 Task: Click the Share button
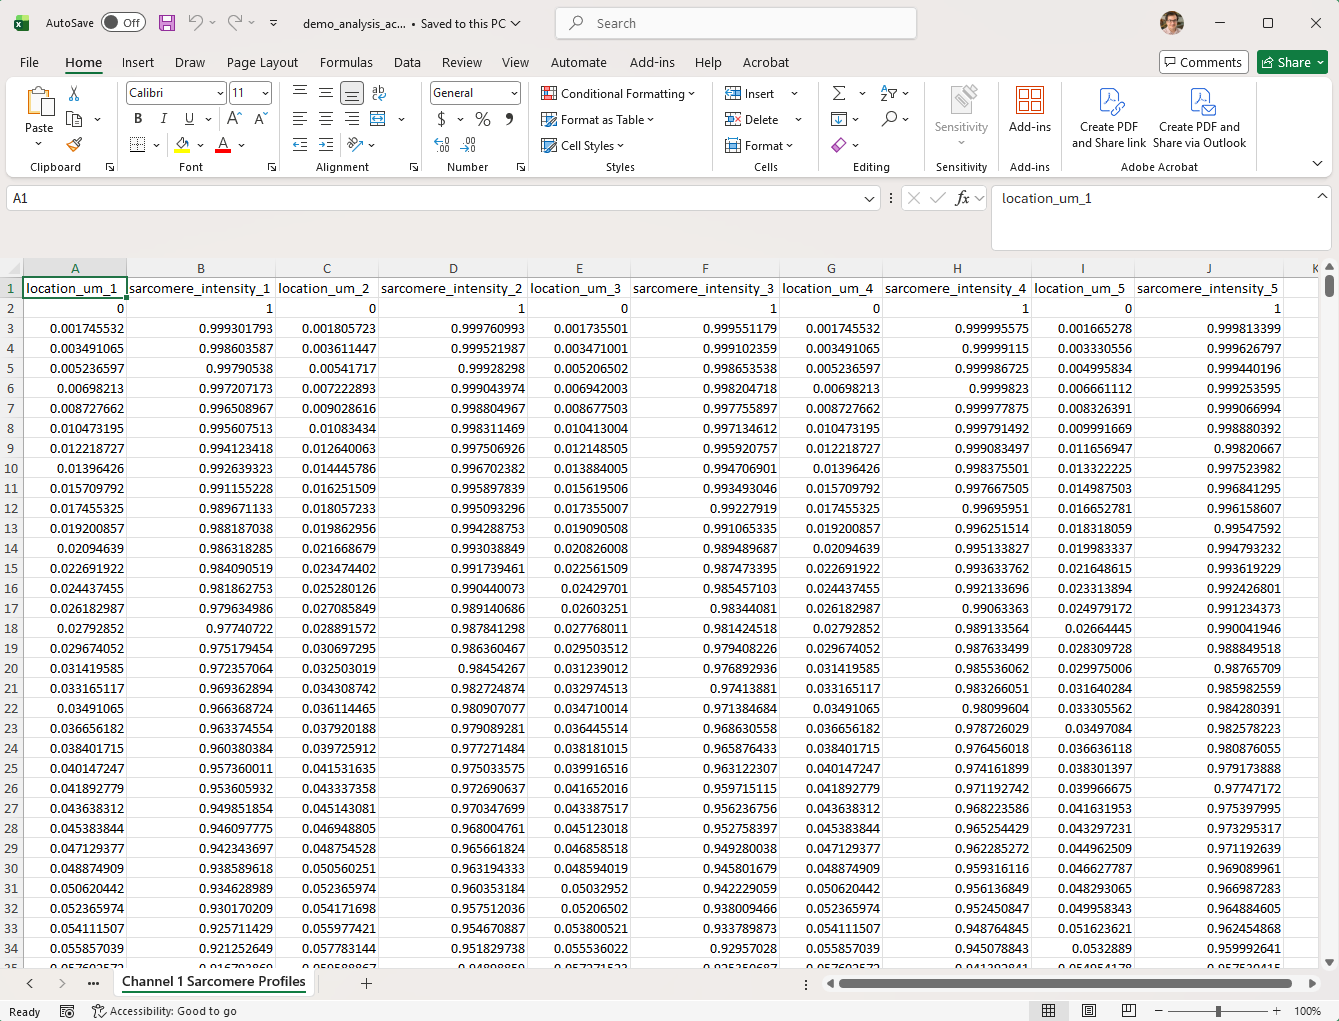click(x=1292, y=62)
